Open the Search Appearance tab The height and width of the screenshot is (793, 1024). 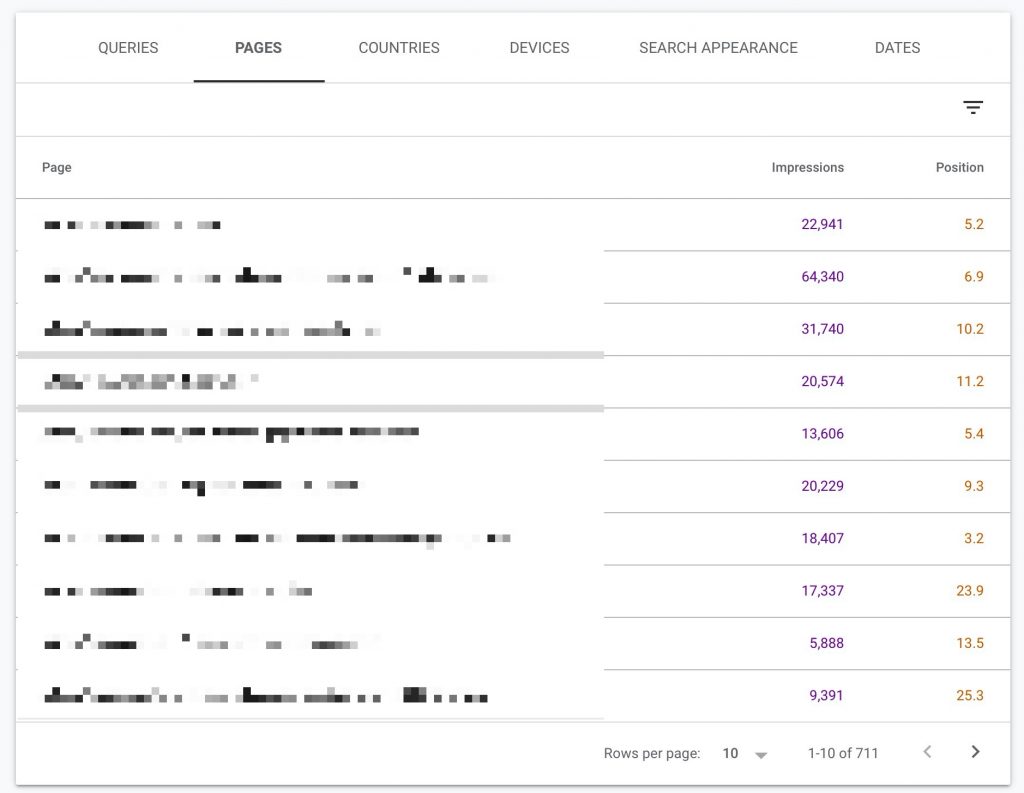pos(718,48)
